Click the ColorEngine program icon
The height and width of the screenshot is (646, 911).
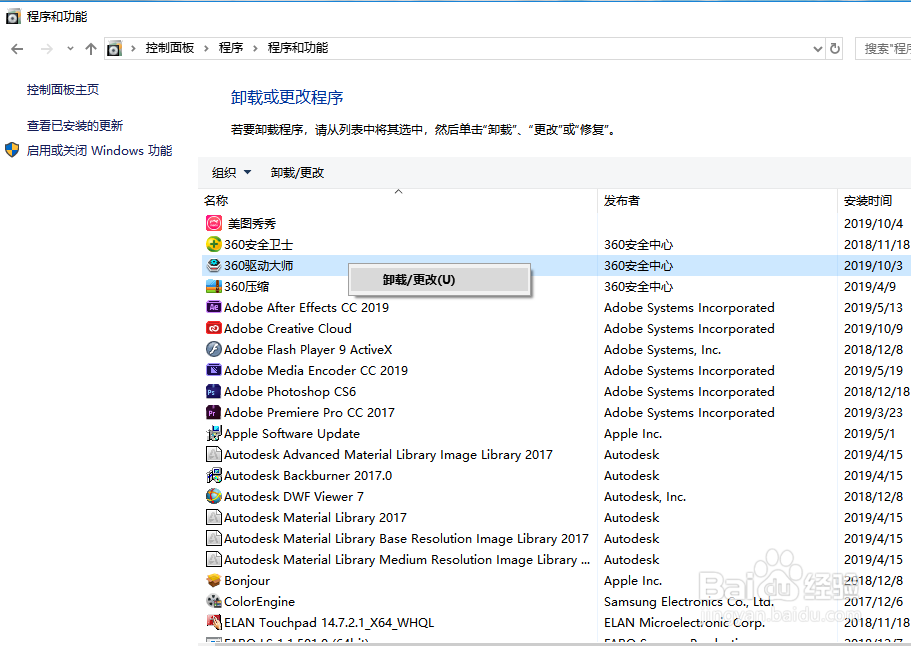point(214,601)
